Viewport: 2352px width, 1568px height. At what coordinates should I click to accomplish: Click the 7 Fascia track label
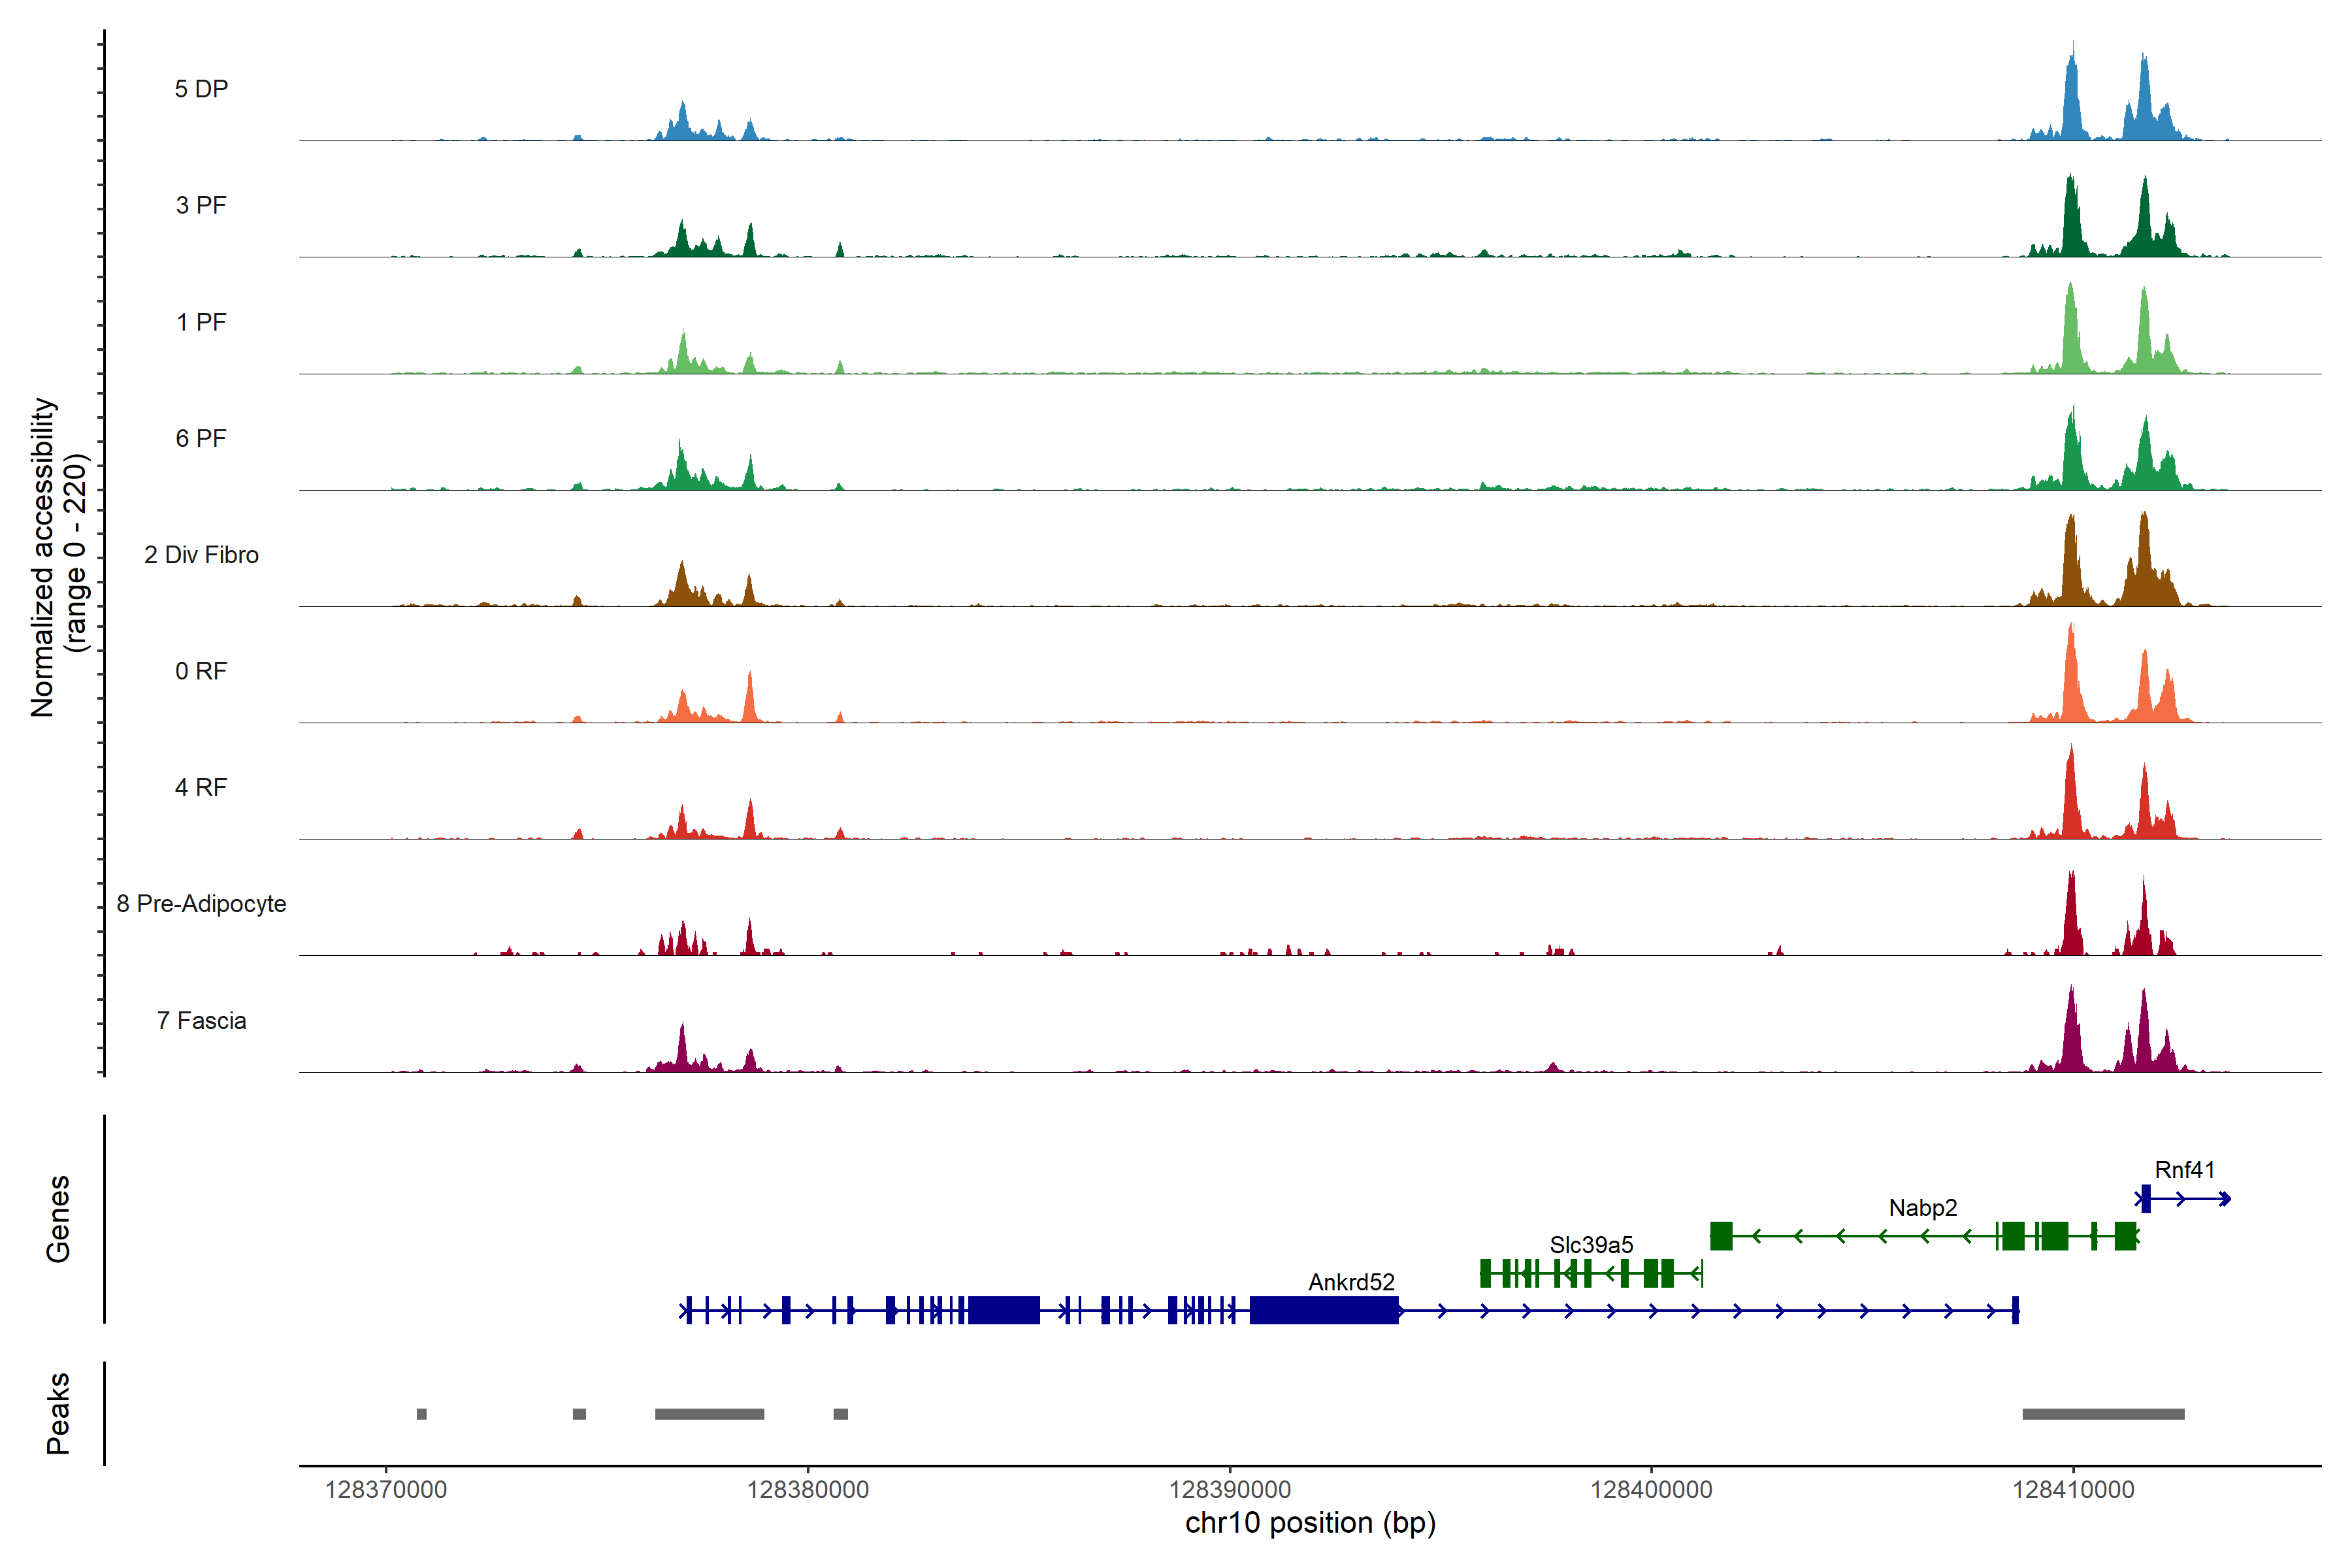tap(201, 1021)
